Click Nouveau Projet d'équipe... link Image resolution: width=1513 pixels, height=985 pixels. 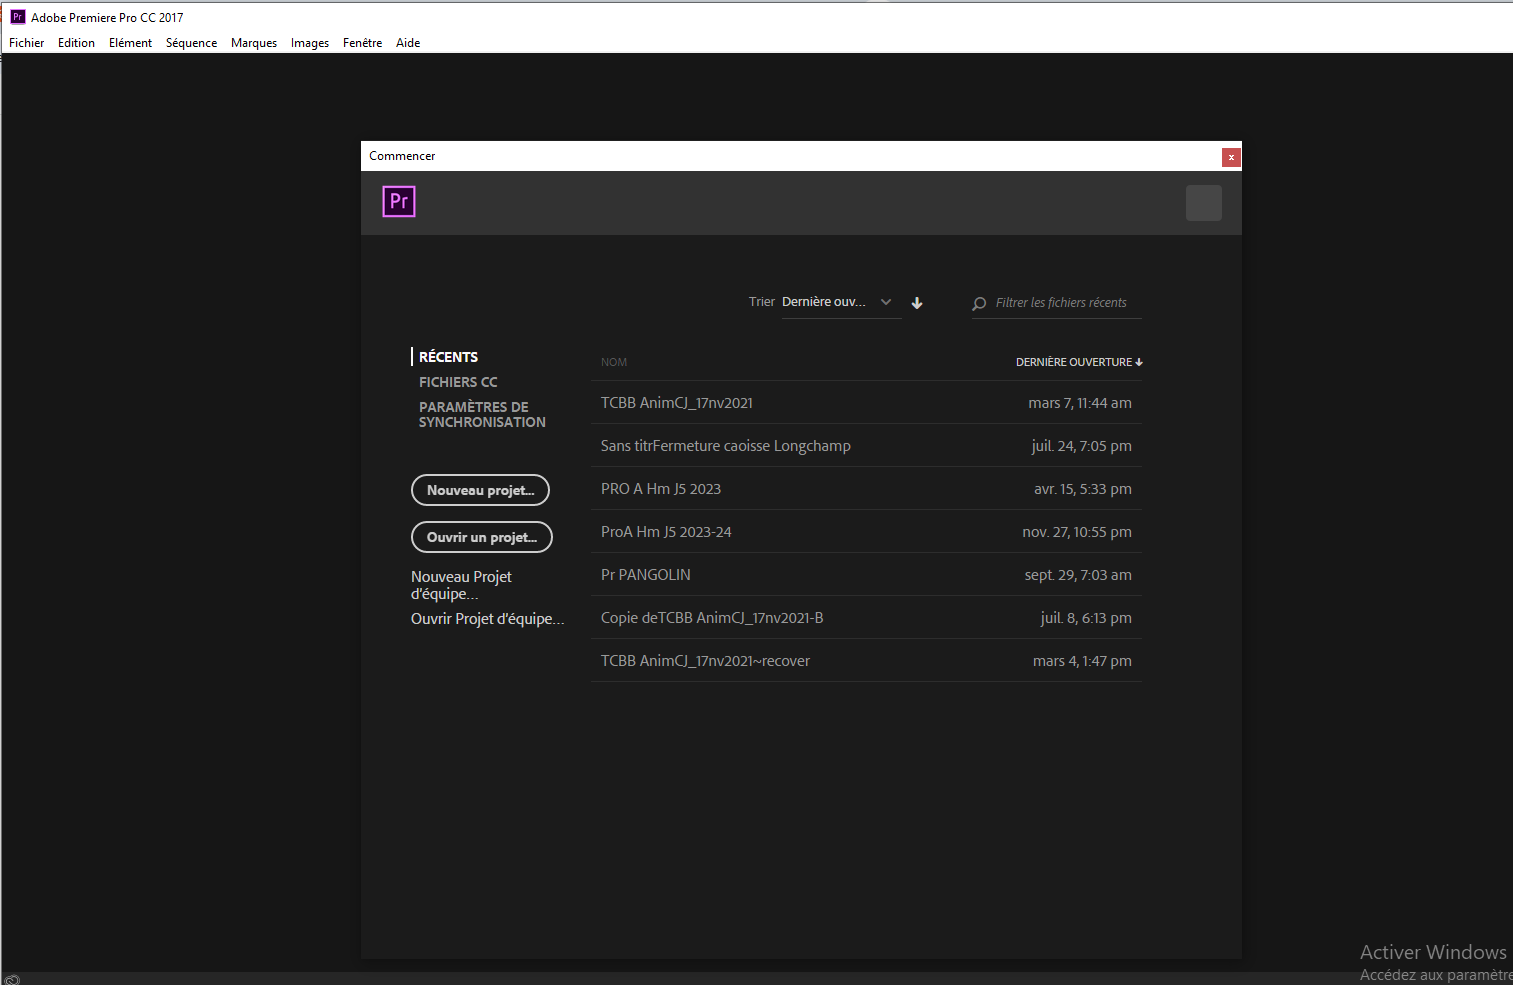coord(461,585)
